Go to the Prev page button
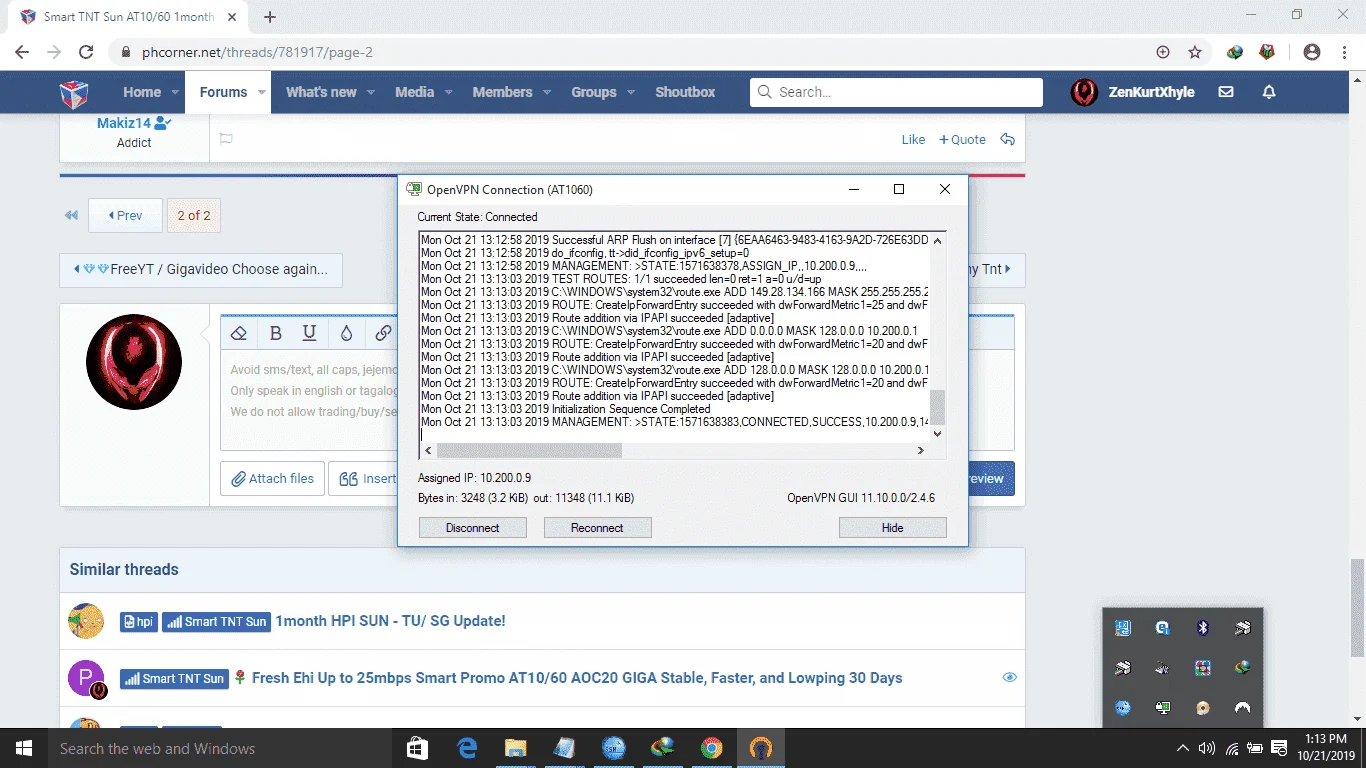The image size is (1366, 768). coord(125,215)
